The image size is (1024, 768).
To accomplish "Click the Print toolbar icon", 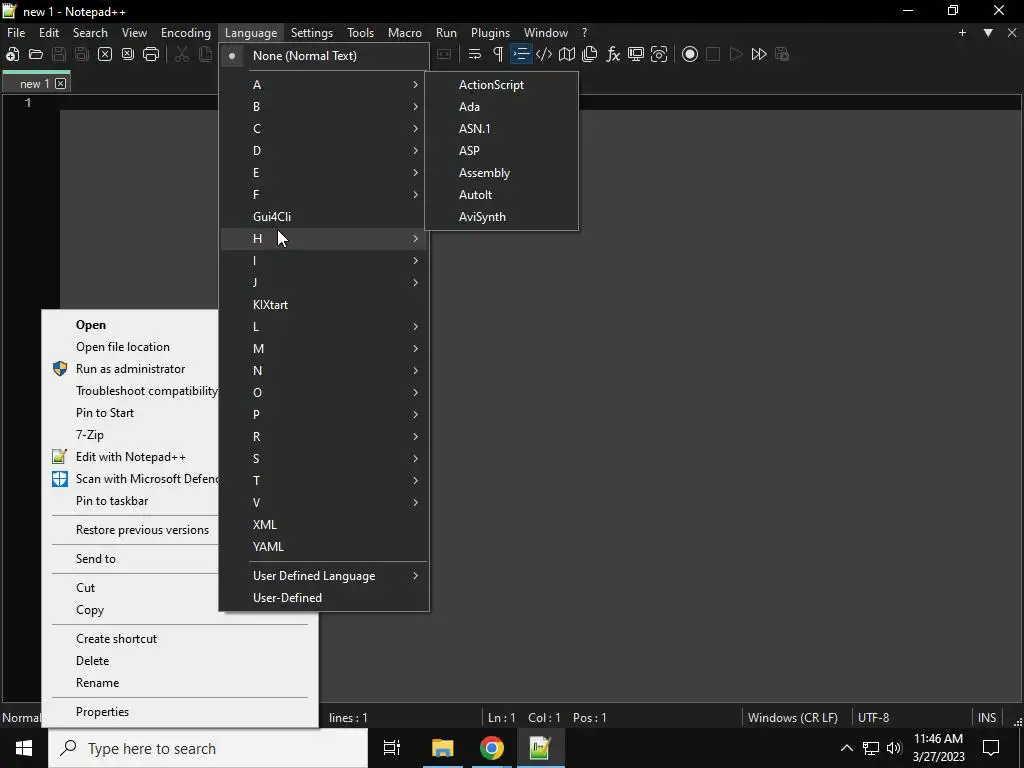I will [x=151, y=54].
